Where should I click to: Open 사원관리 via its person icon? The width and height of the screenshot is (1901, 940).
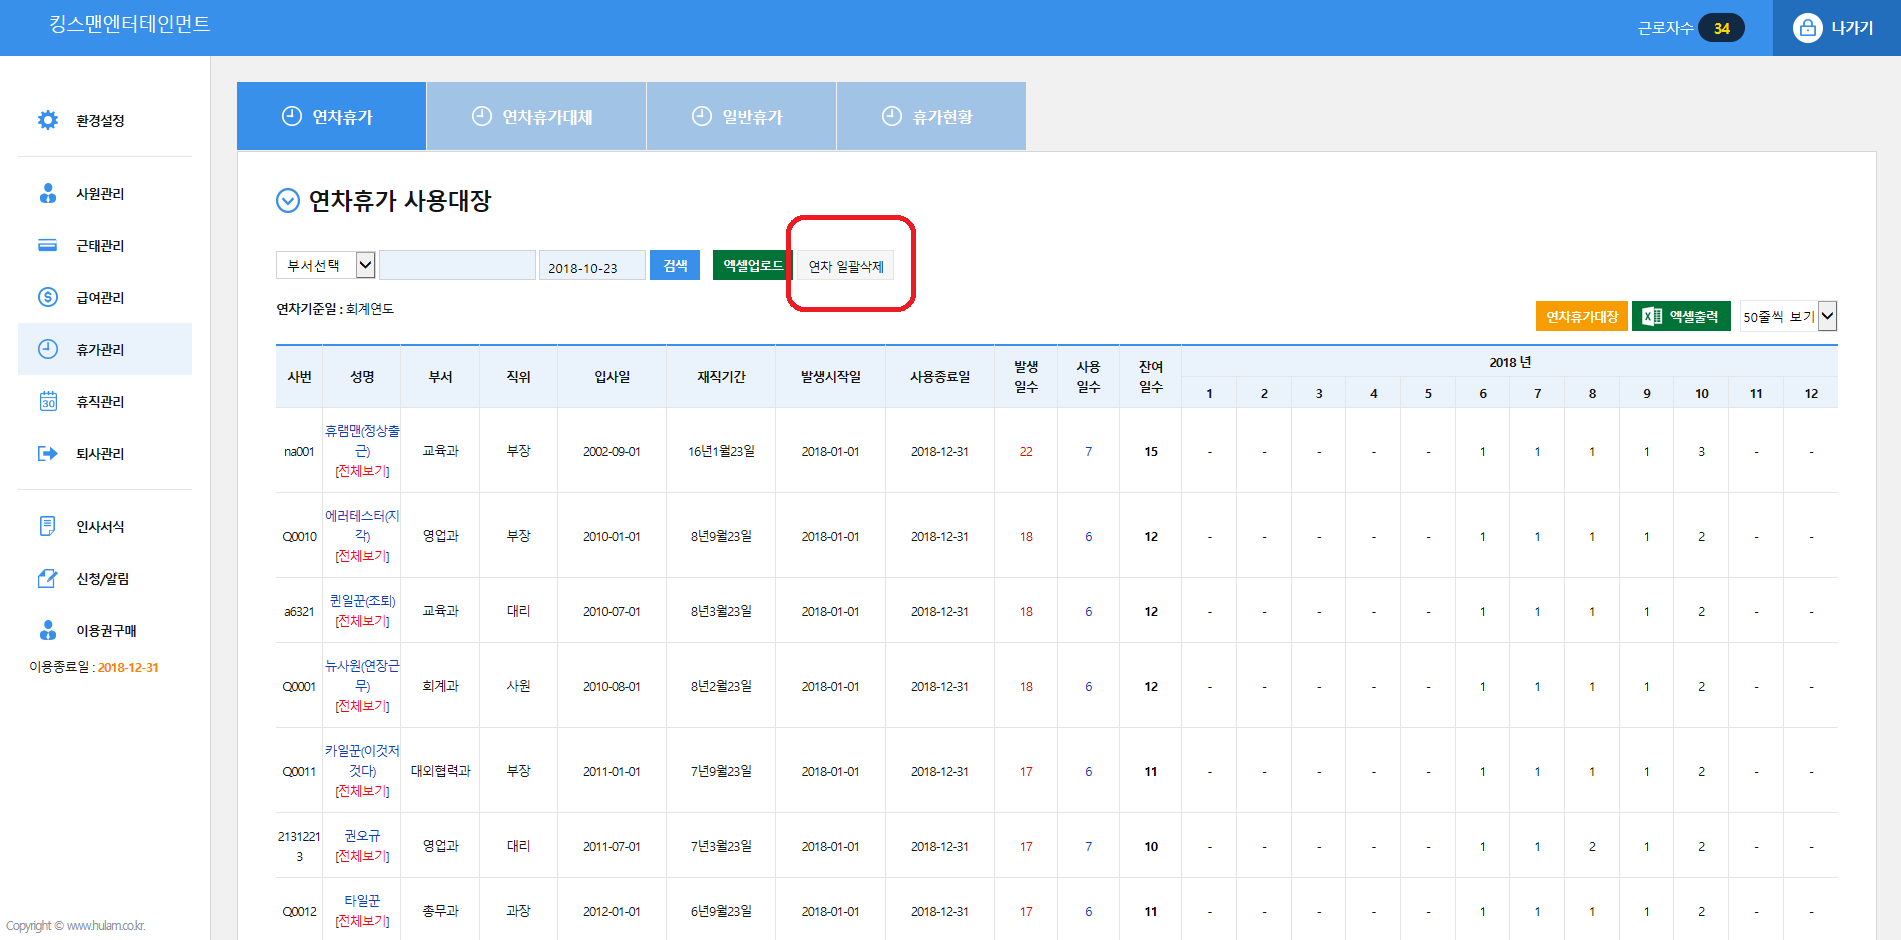47,193
